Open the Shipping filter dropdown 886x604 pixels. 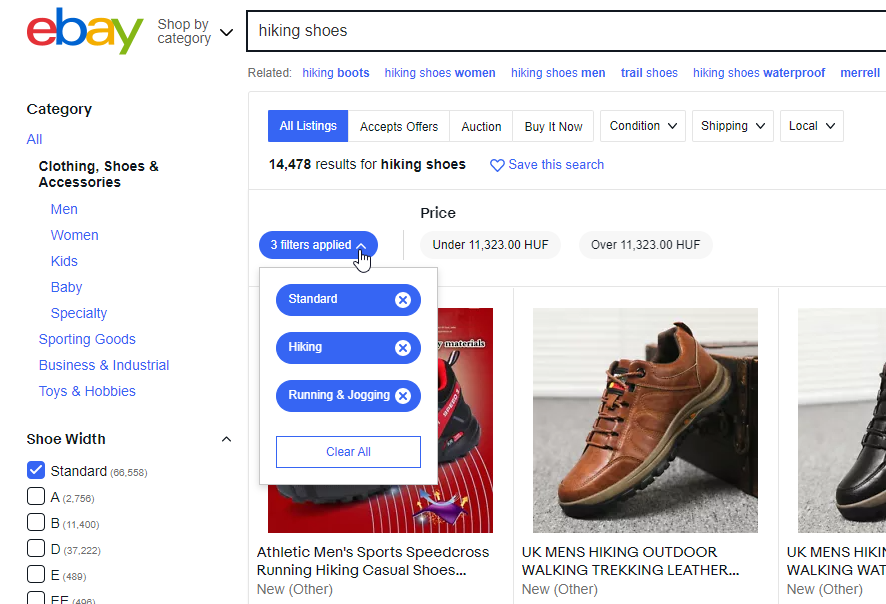(734, 126)
